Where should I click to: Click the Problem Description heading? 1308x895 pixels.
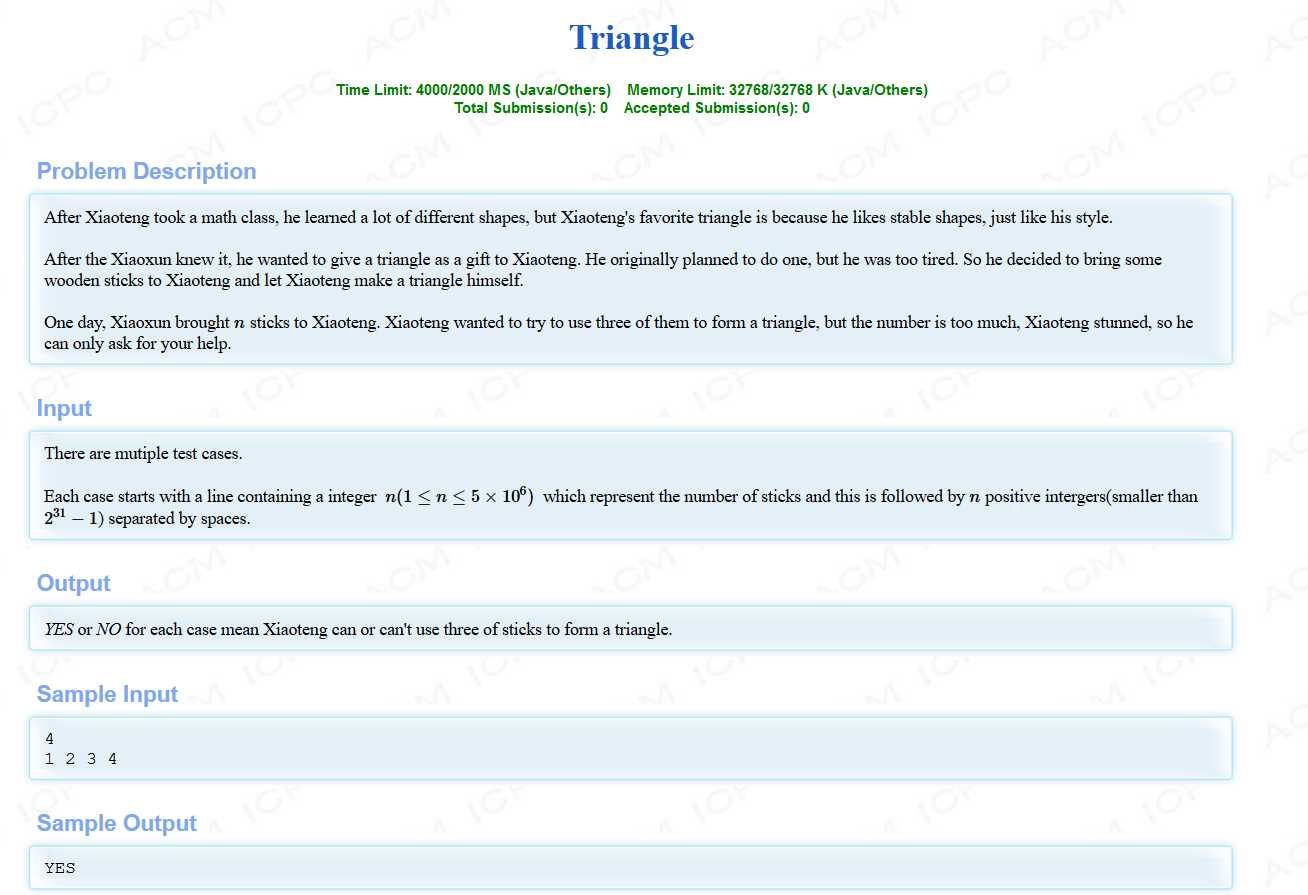click(147, 171)
